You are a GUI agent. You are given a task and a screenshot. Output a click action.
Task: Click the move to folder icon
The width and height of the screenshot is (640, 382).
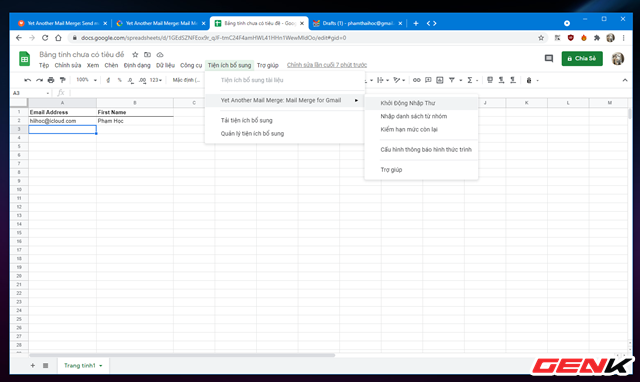click(x=147, y=55)
